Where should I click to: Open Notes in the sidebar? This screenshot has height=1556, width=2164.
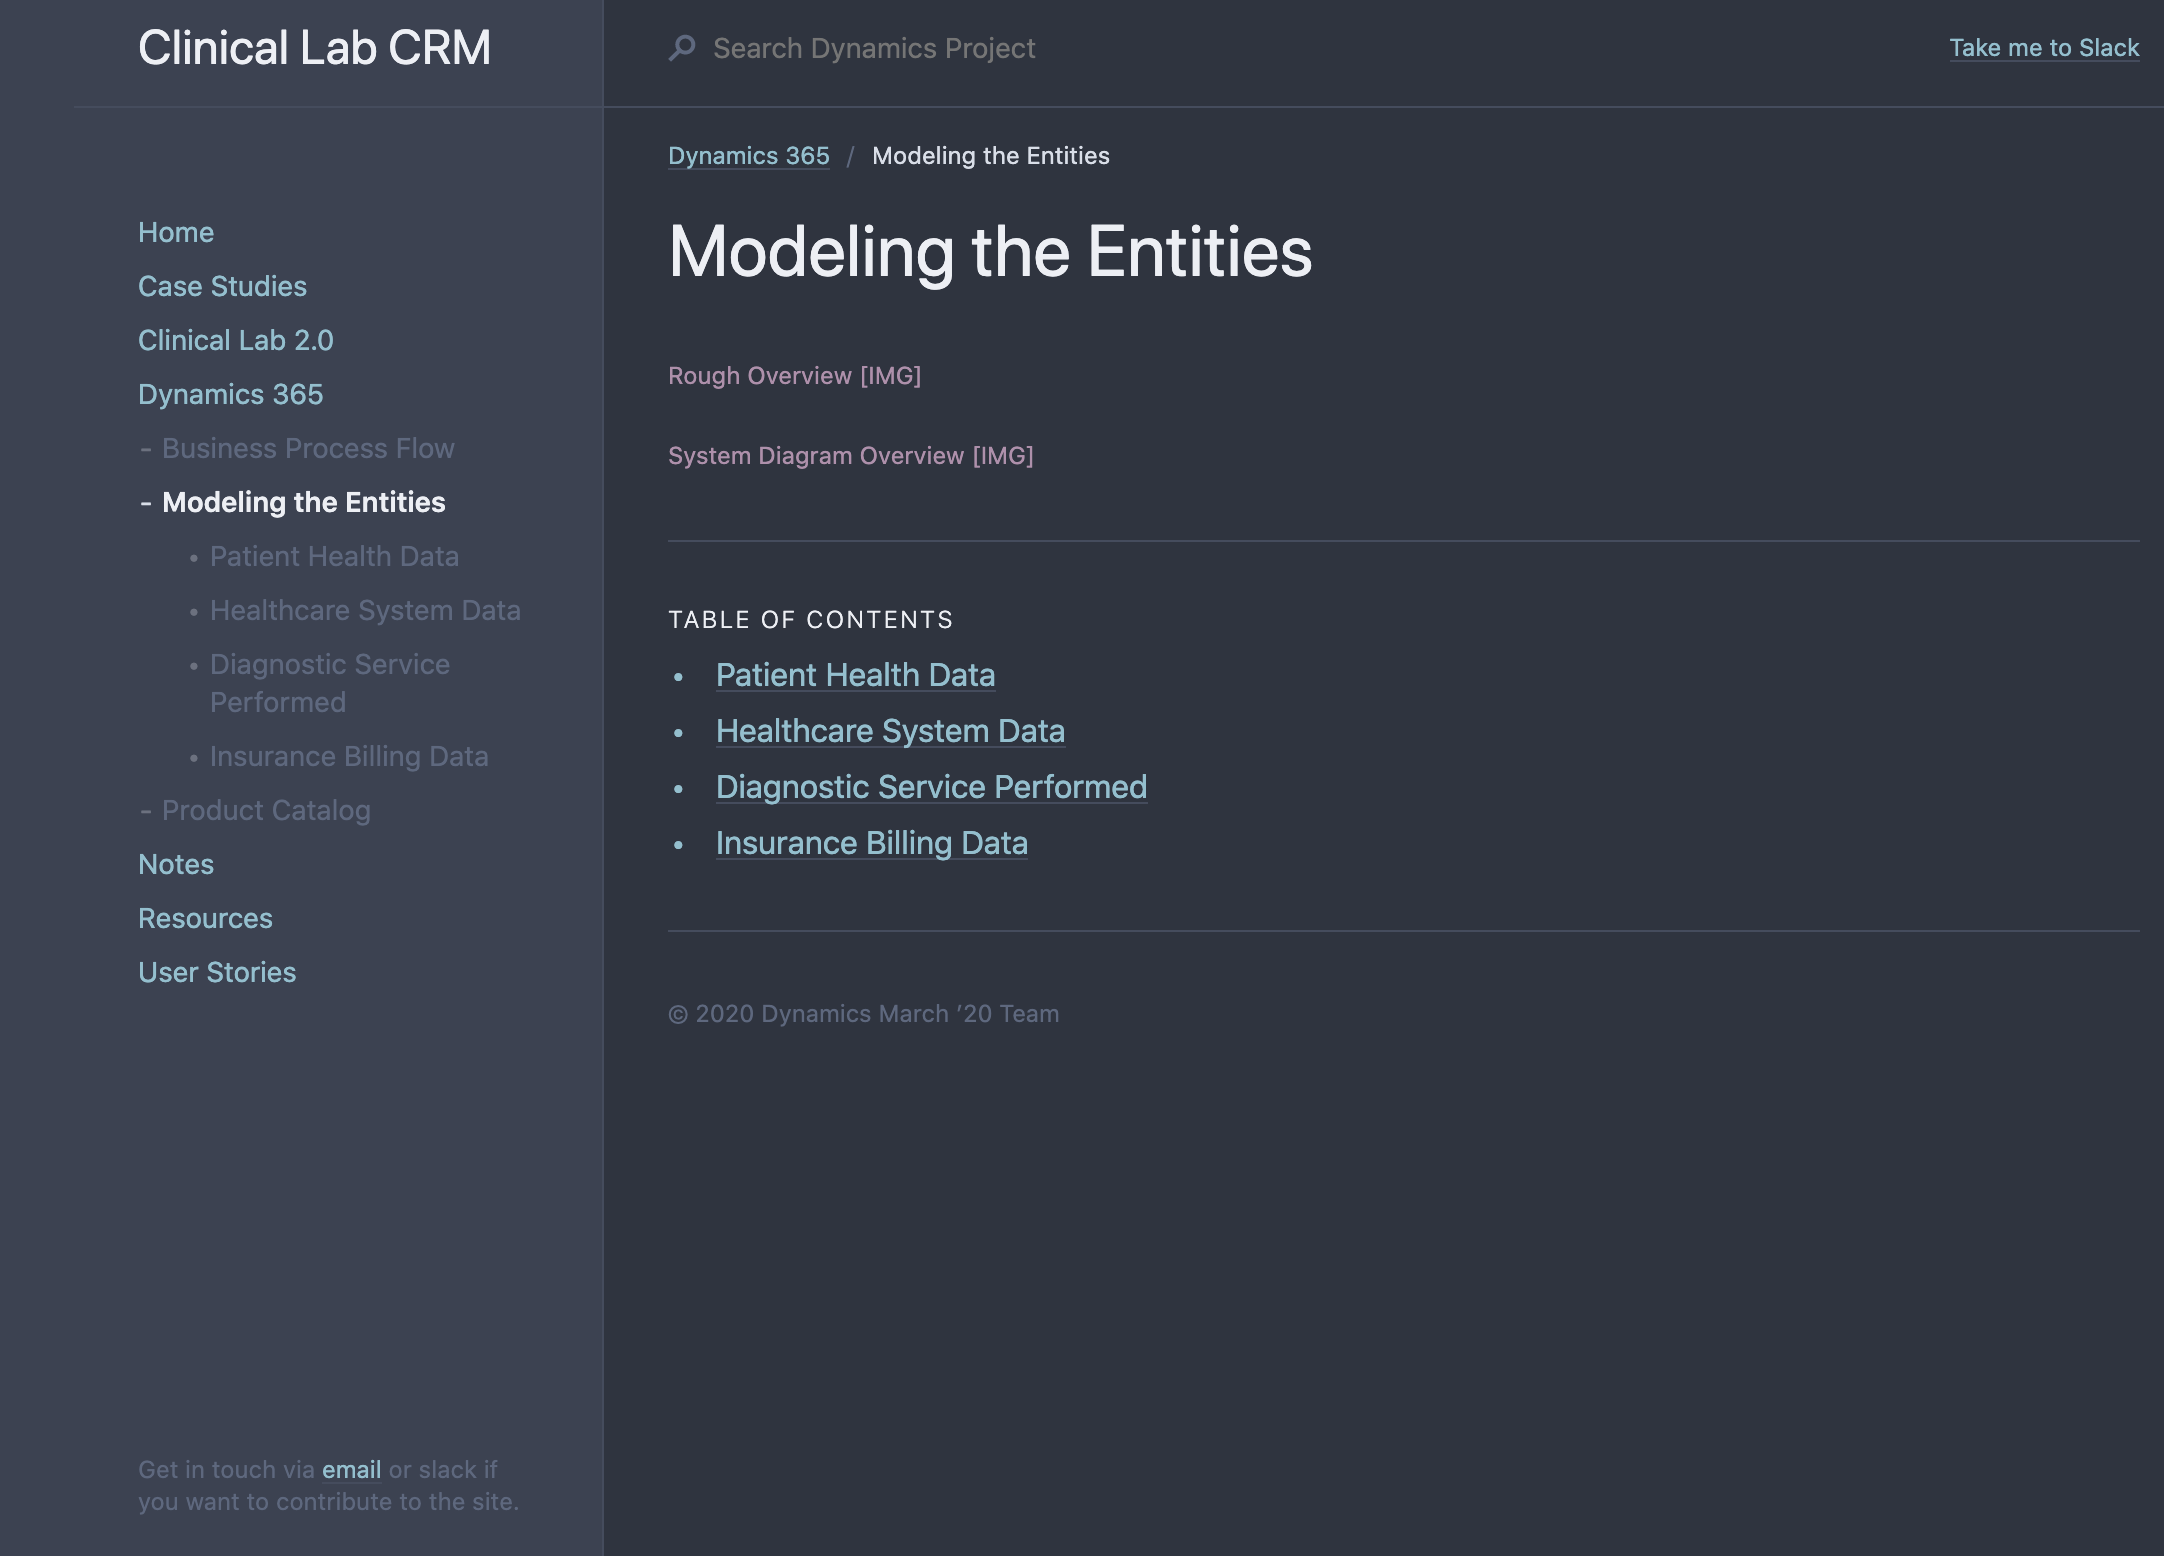(176, 864)
